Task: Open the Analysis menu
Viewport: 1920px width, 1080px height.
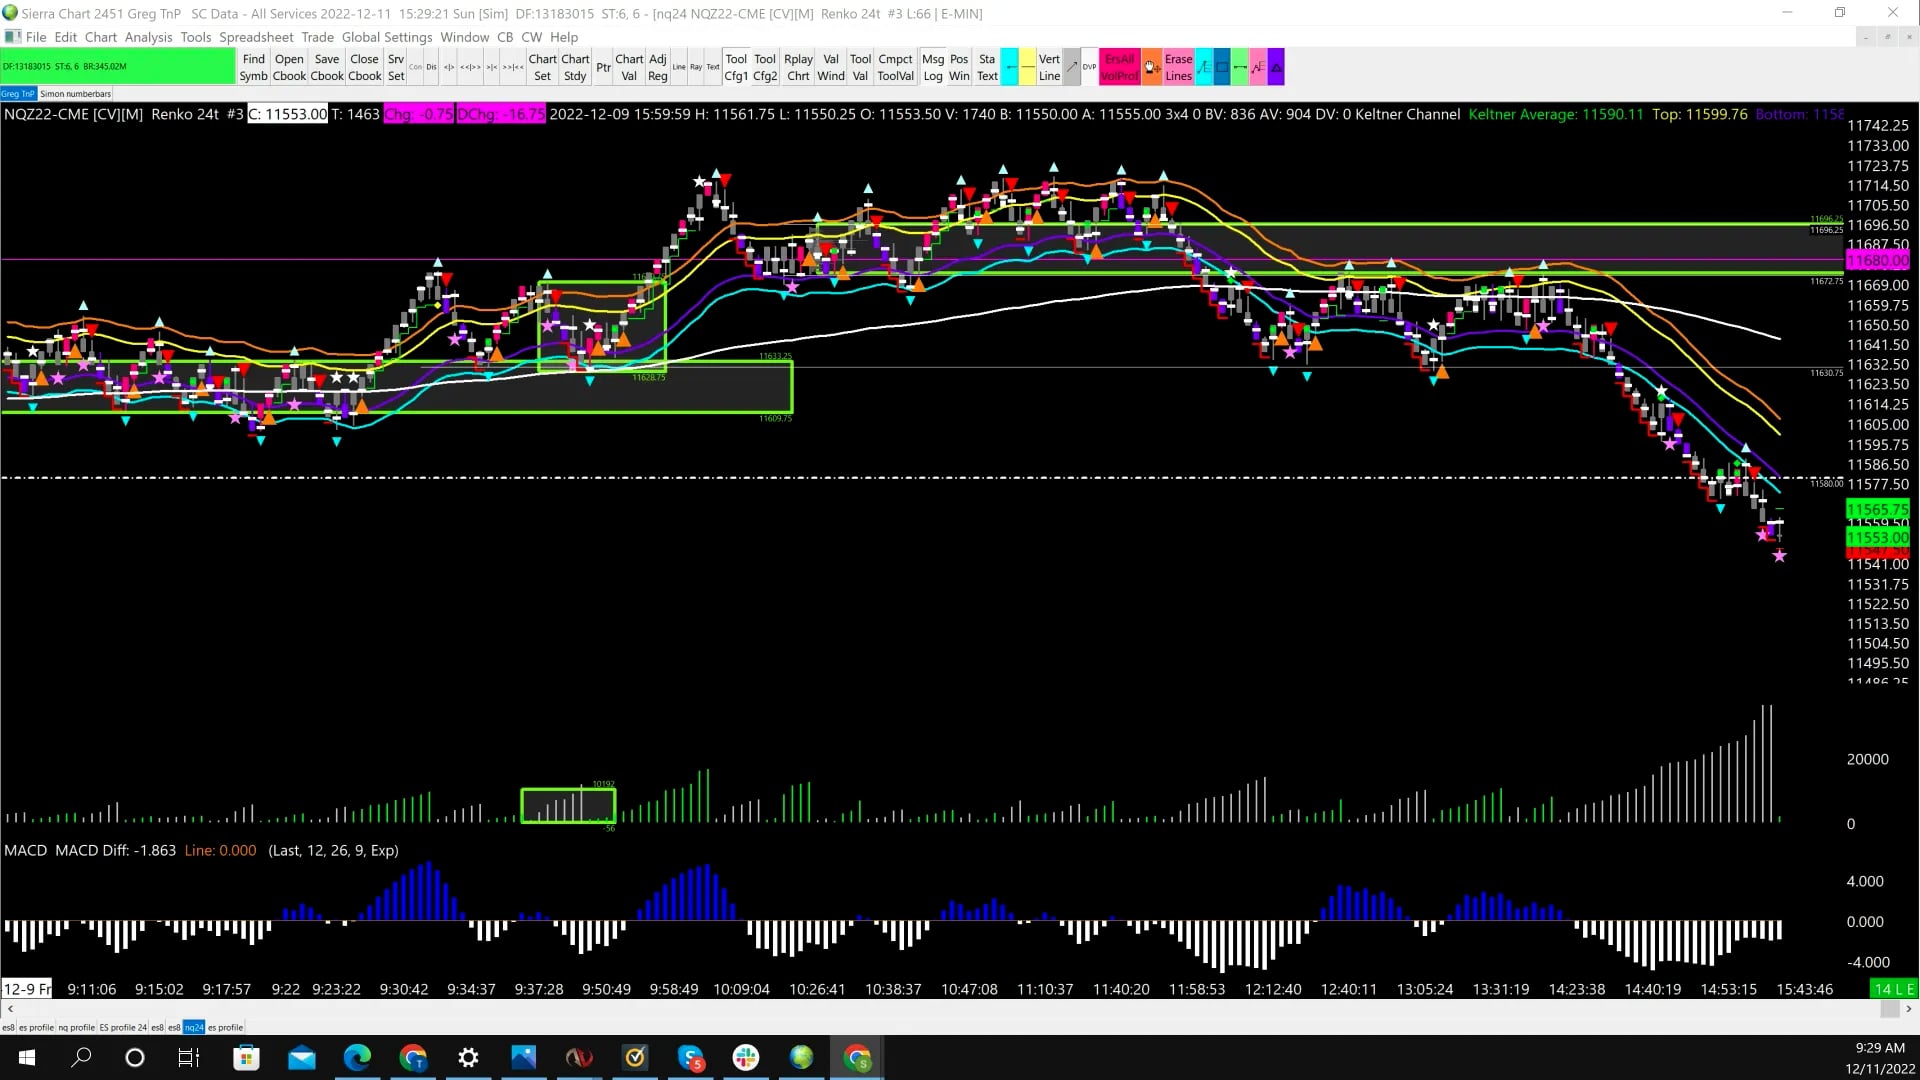Action: click(148, 37)
